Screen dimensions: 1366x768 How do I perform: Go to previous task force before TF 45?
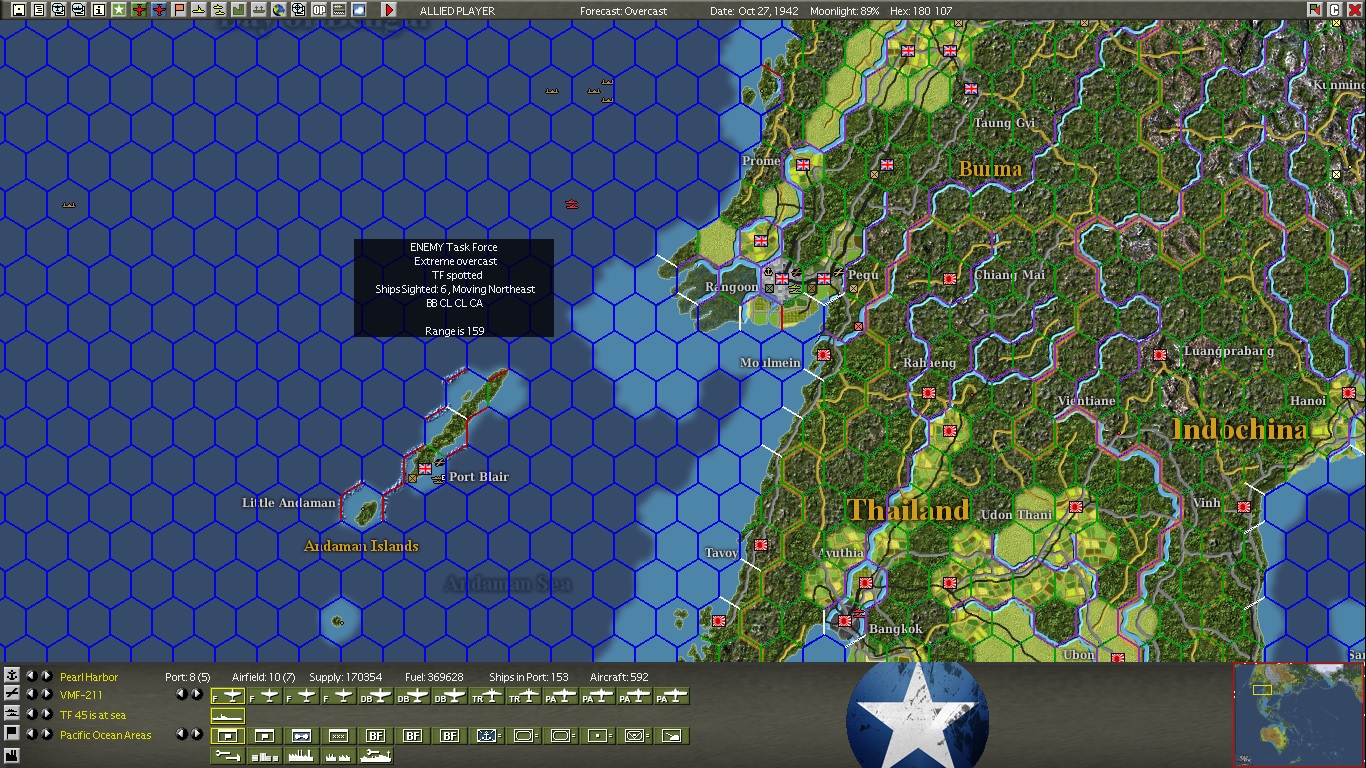(x=31, y=714)
